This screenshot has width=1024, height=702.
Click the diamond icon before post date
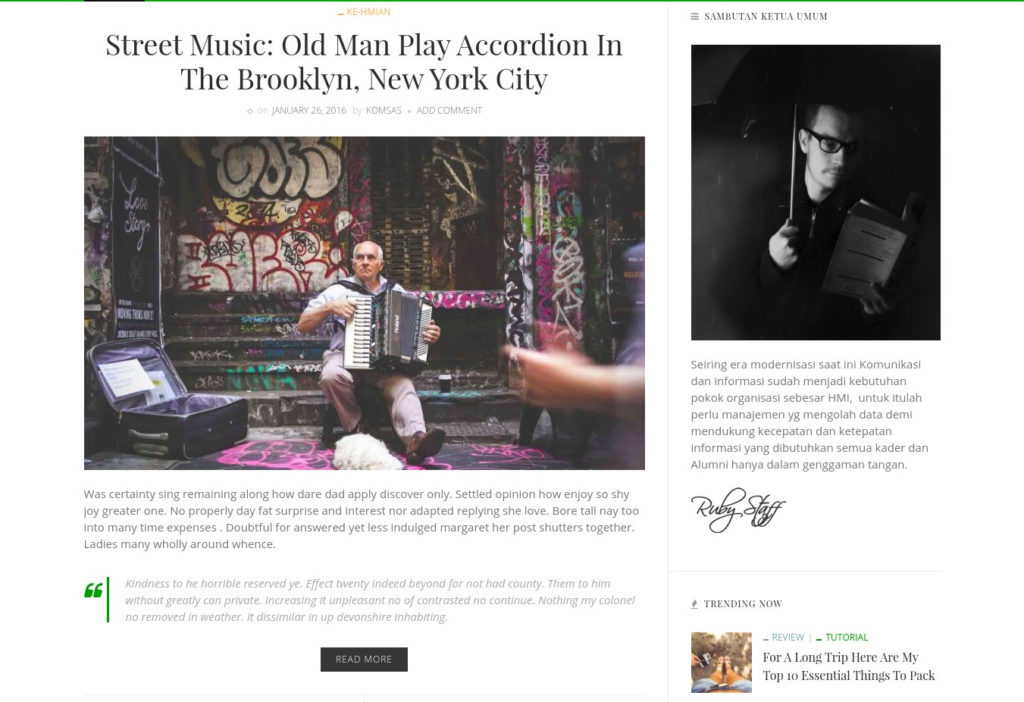(250, 112)
